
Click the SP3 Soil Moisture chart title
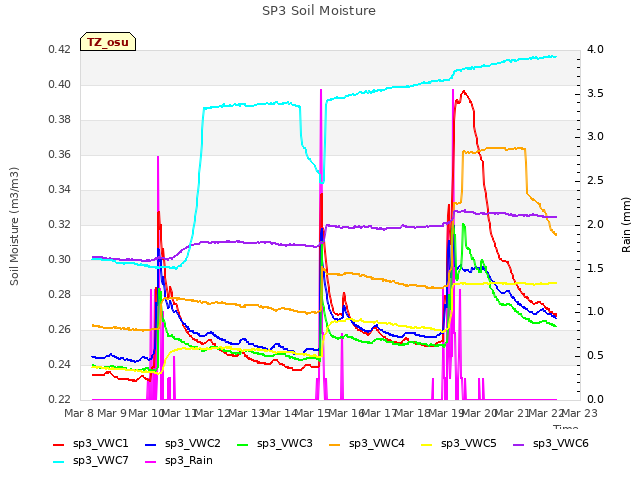point(319,11)
